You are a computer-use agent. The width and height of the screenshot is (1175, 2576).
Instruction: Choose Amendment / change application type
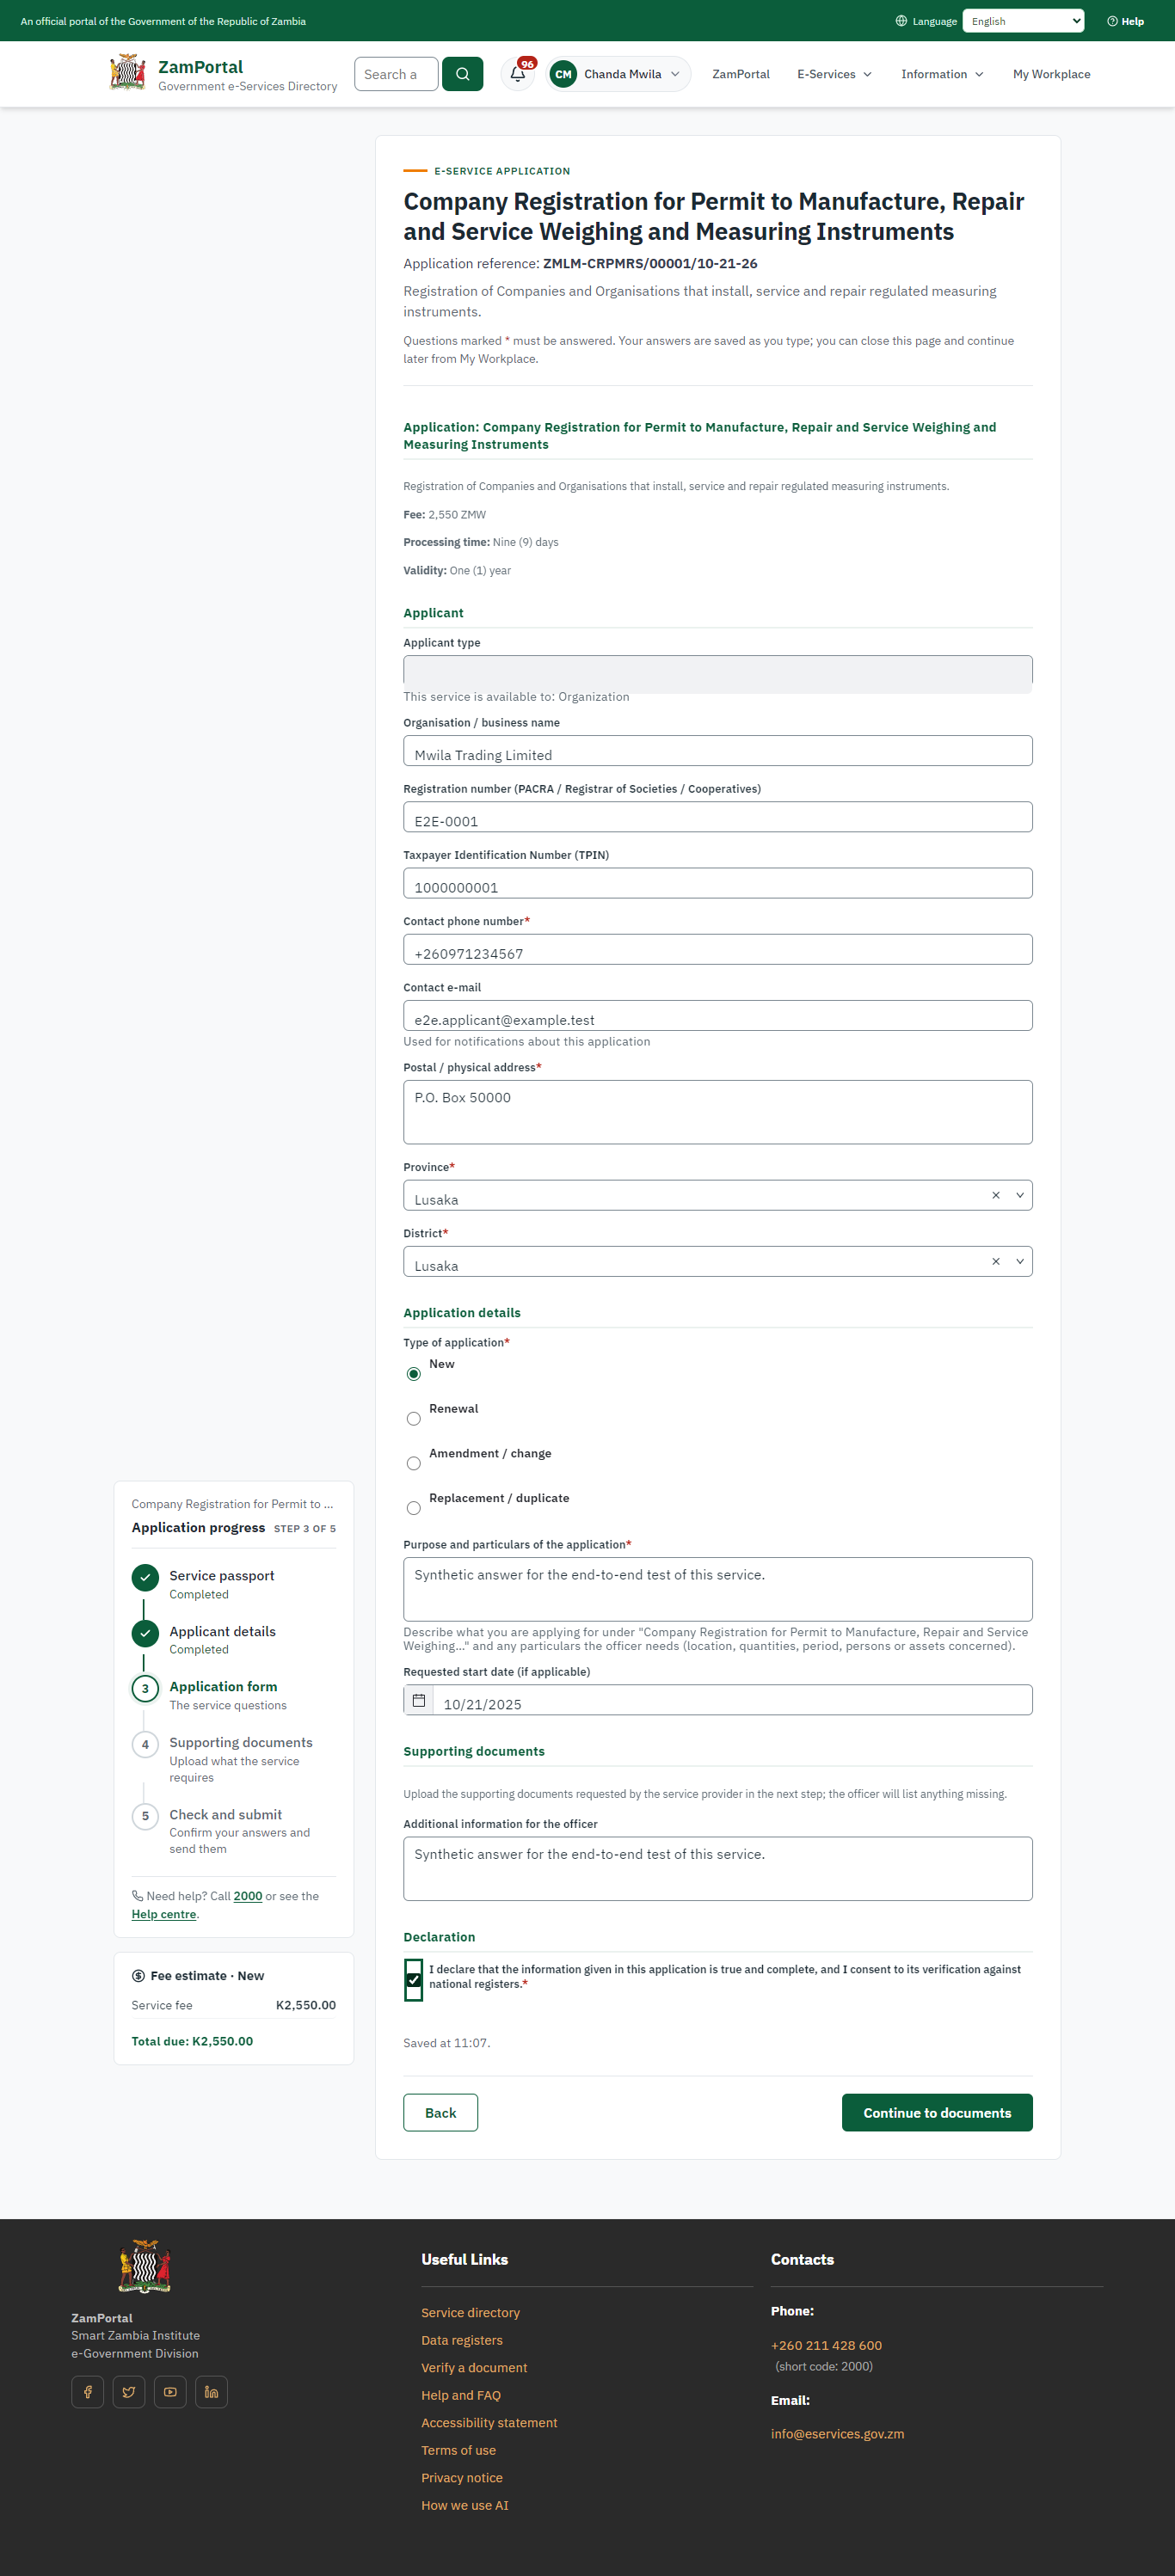414,1464
